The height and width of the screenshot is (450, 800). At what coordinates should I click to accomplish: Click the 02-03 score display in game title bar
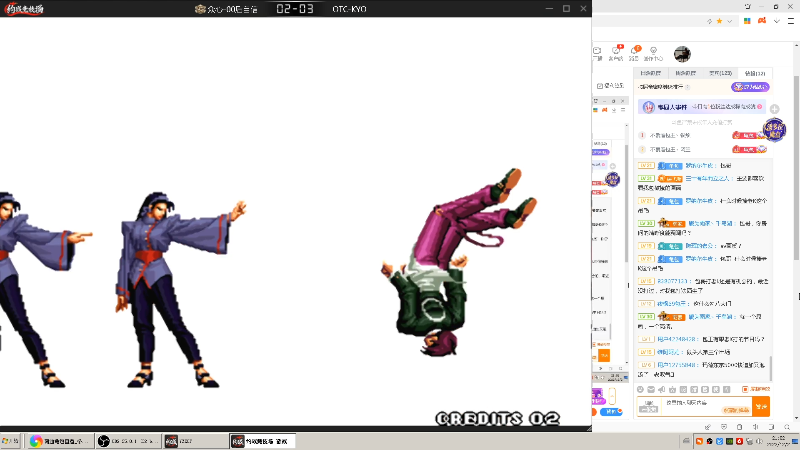click(295, 9)
